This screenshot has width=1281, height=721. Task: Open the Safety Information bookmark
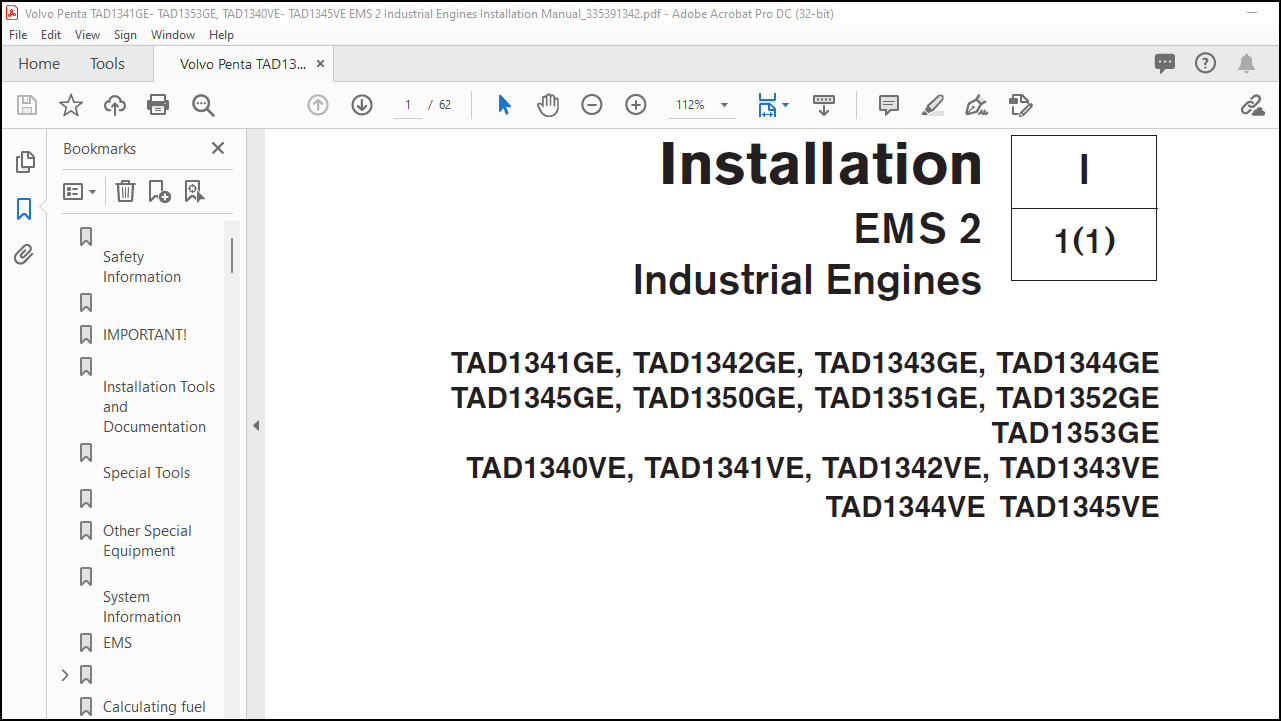[x=142, y=267]
